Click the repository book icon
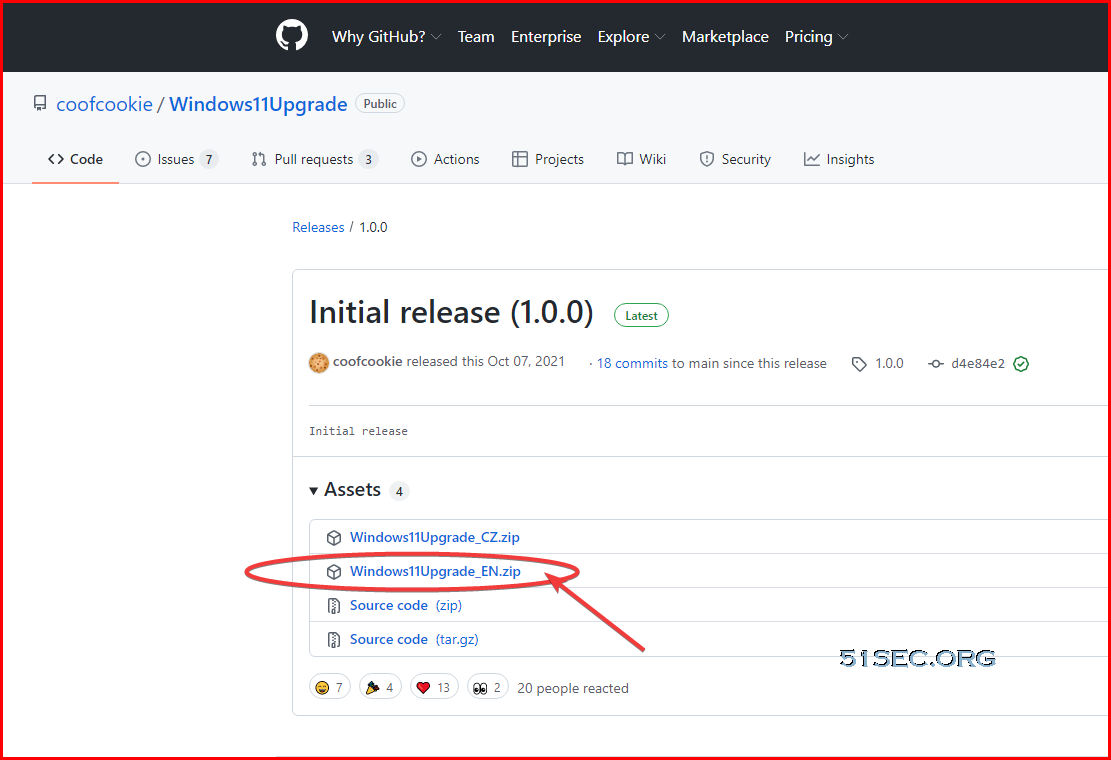Viewport: 1111px width, 760px height. coord(40,103)
